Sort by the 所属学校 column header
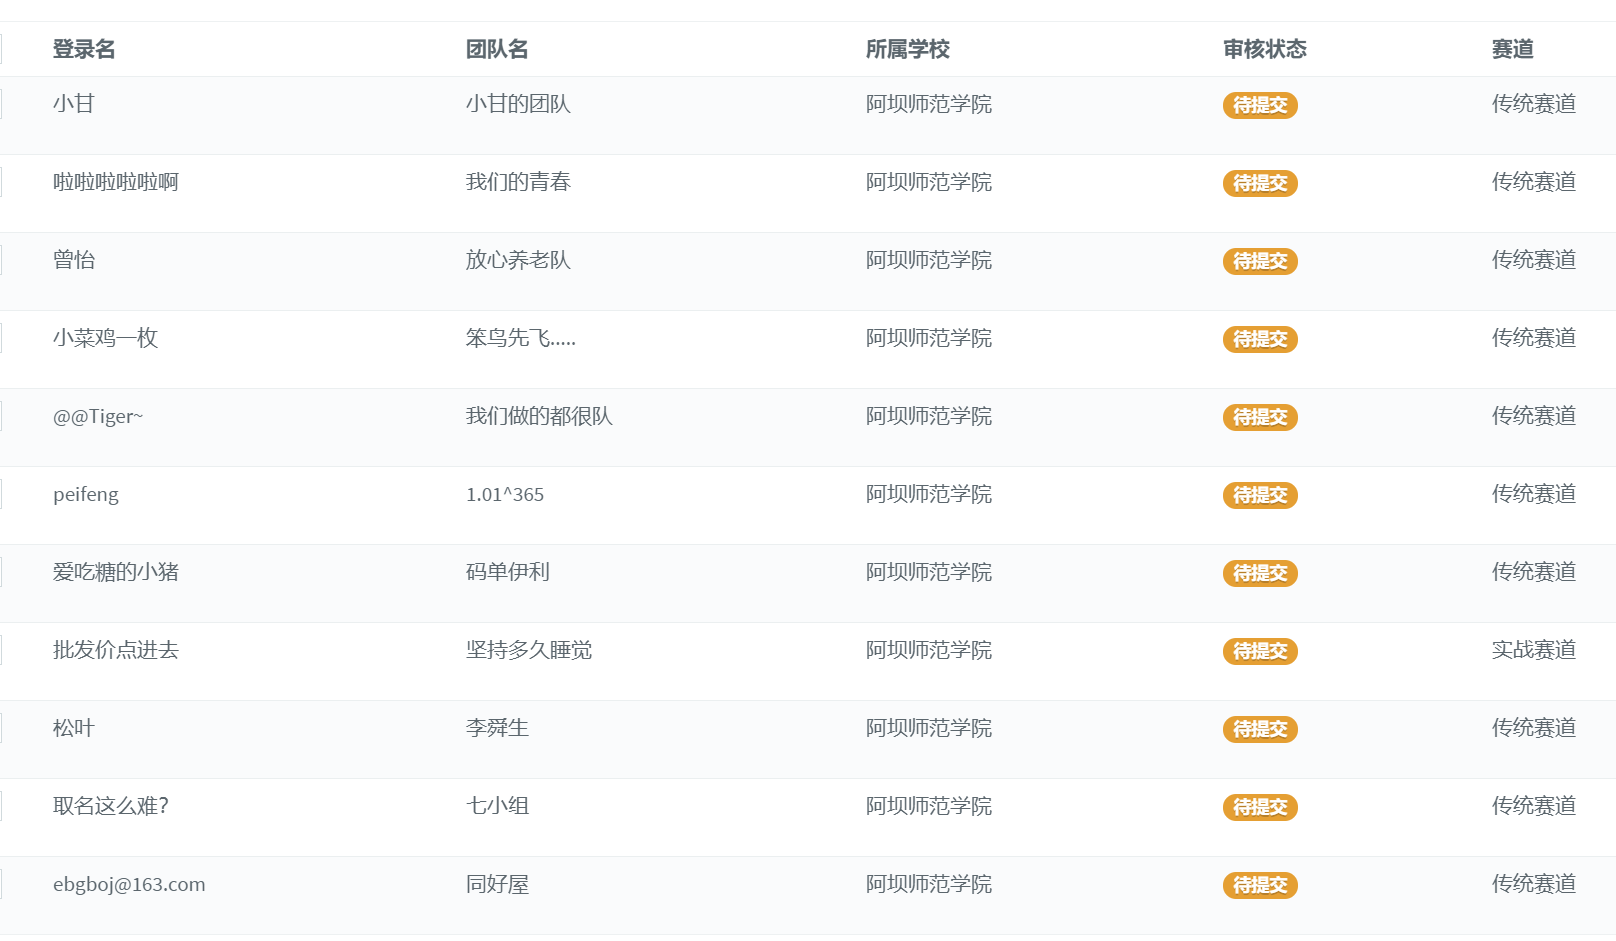This screenshot has width=1616, height=941. pyautogui.click(x=907, y=49)
